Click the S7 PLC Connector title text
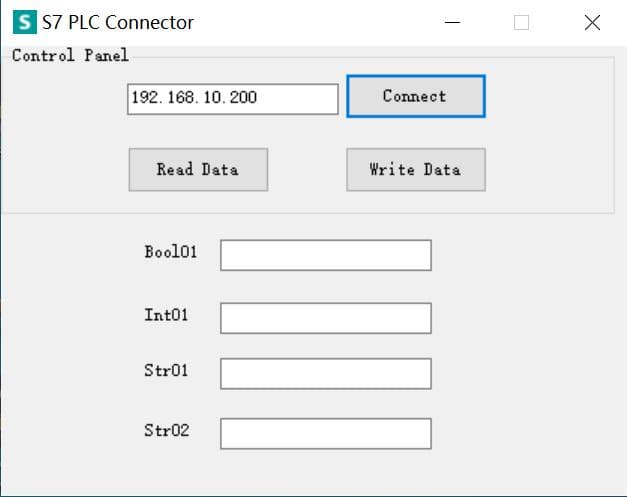 coord(118,22)
